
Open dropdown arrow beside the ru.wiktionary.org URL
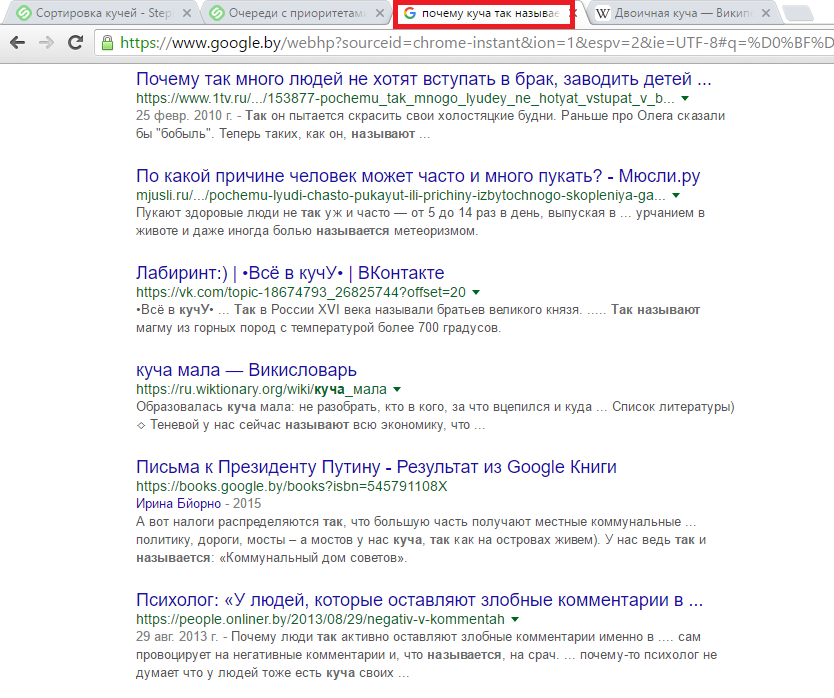point(397,389)
